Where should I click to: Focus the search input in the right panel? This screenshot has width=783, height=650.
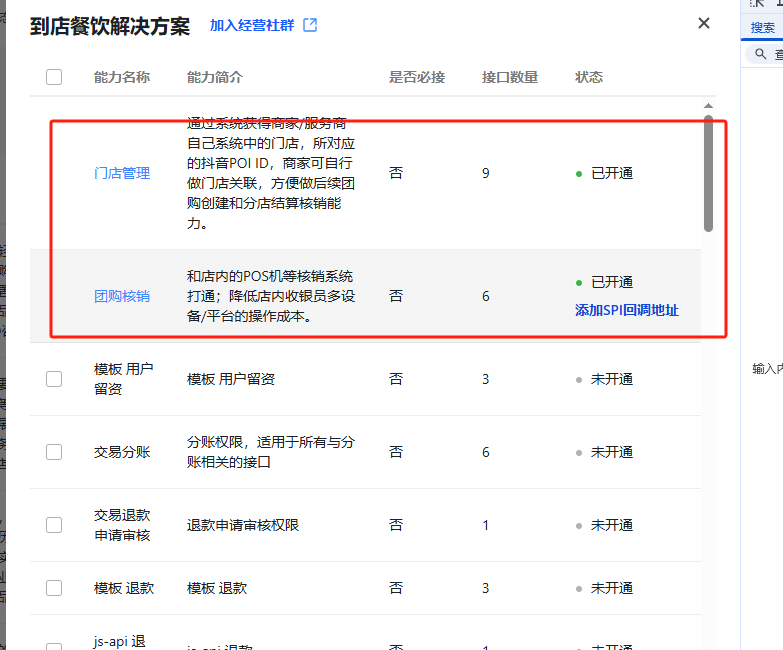click(x=776, y=54)
